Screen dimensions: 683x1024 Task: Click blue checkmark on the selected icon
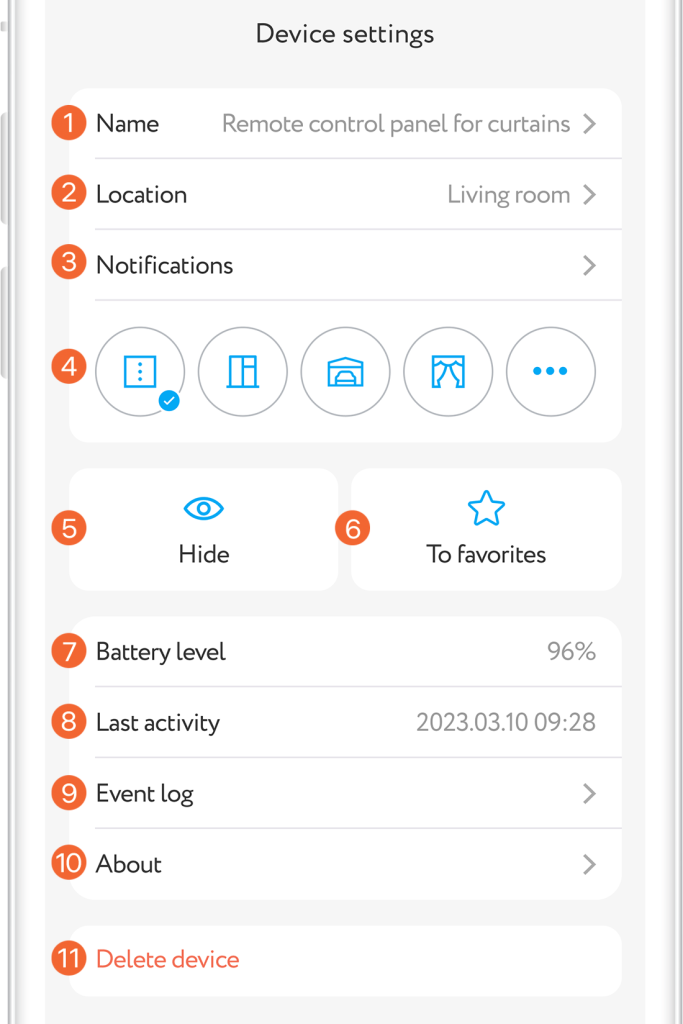169,401
